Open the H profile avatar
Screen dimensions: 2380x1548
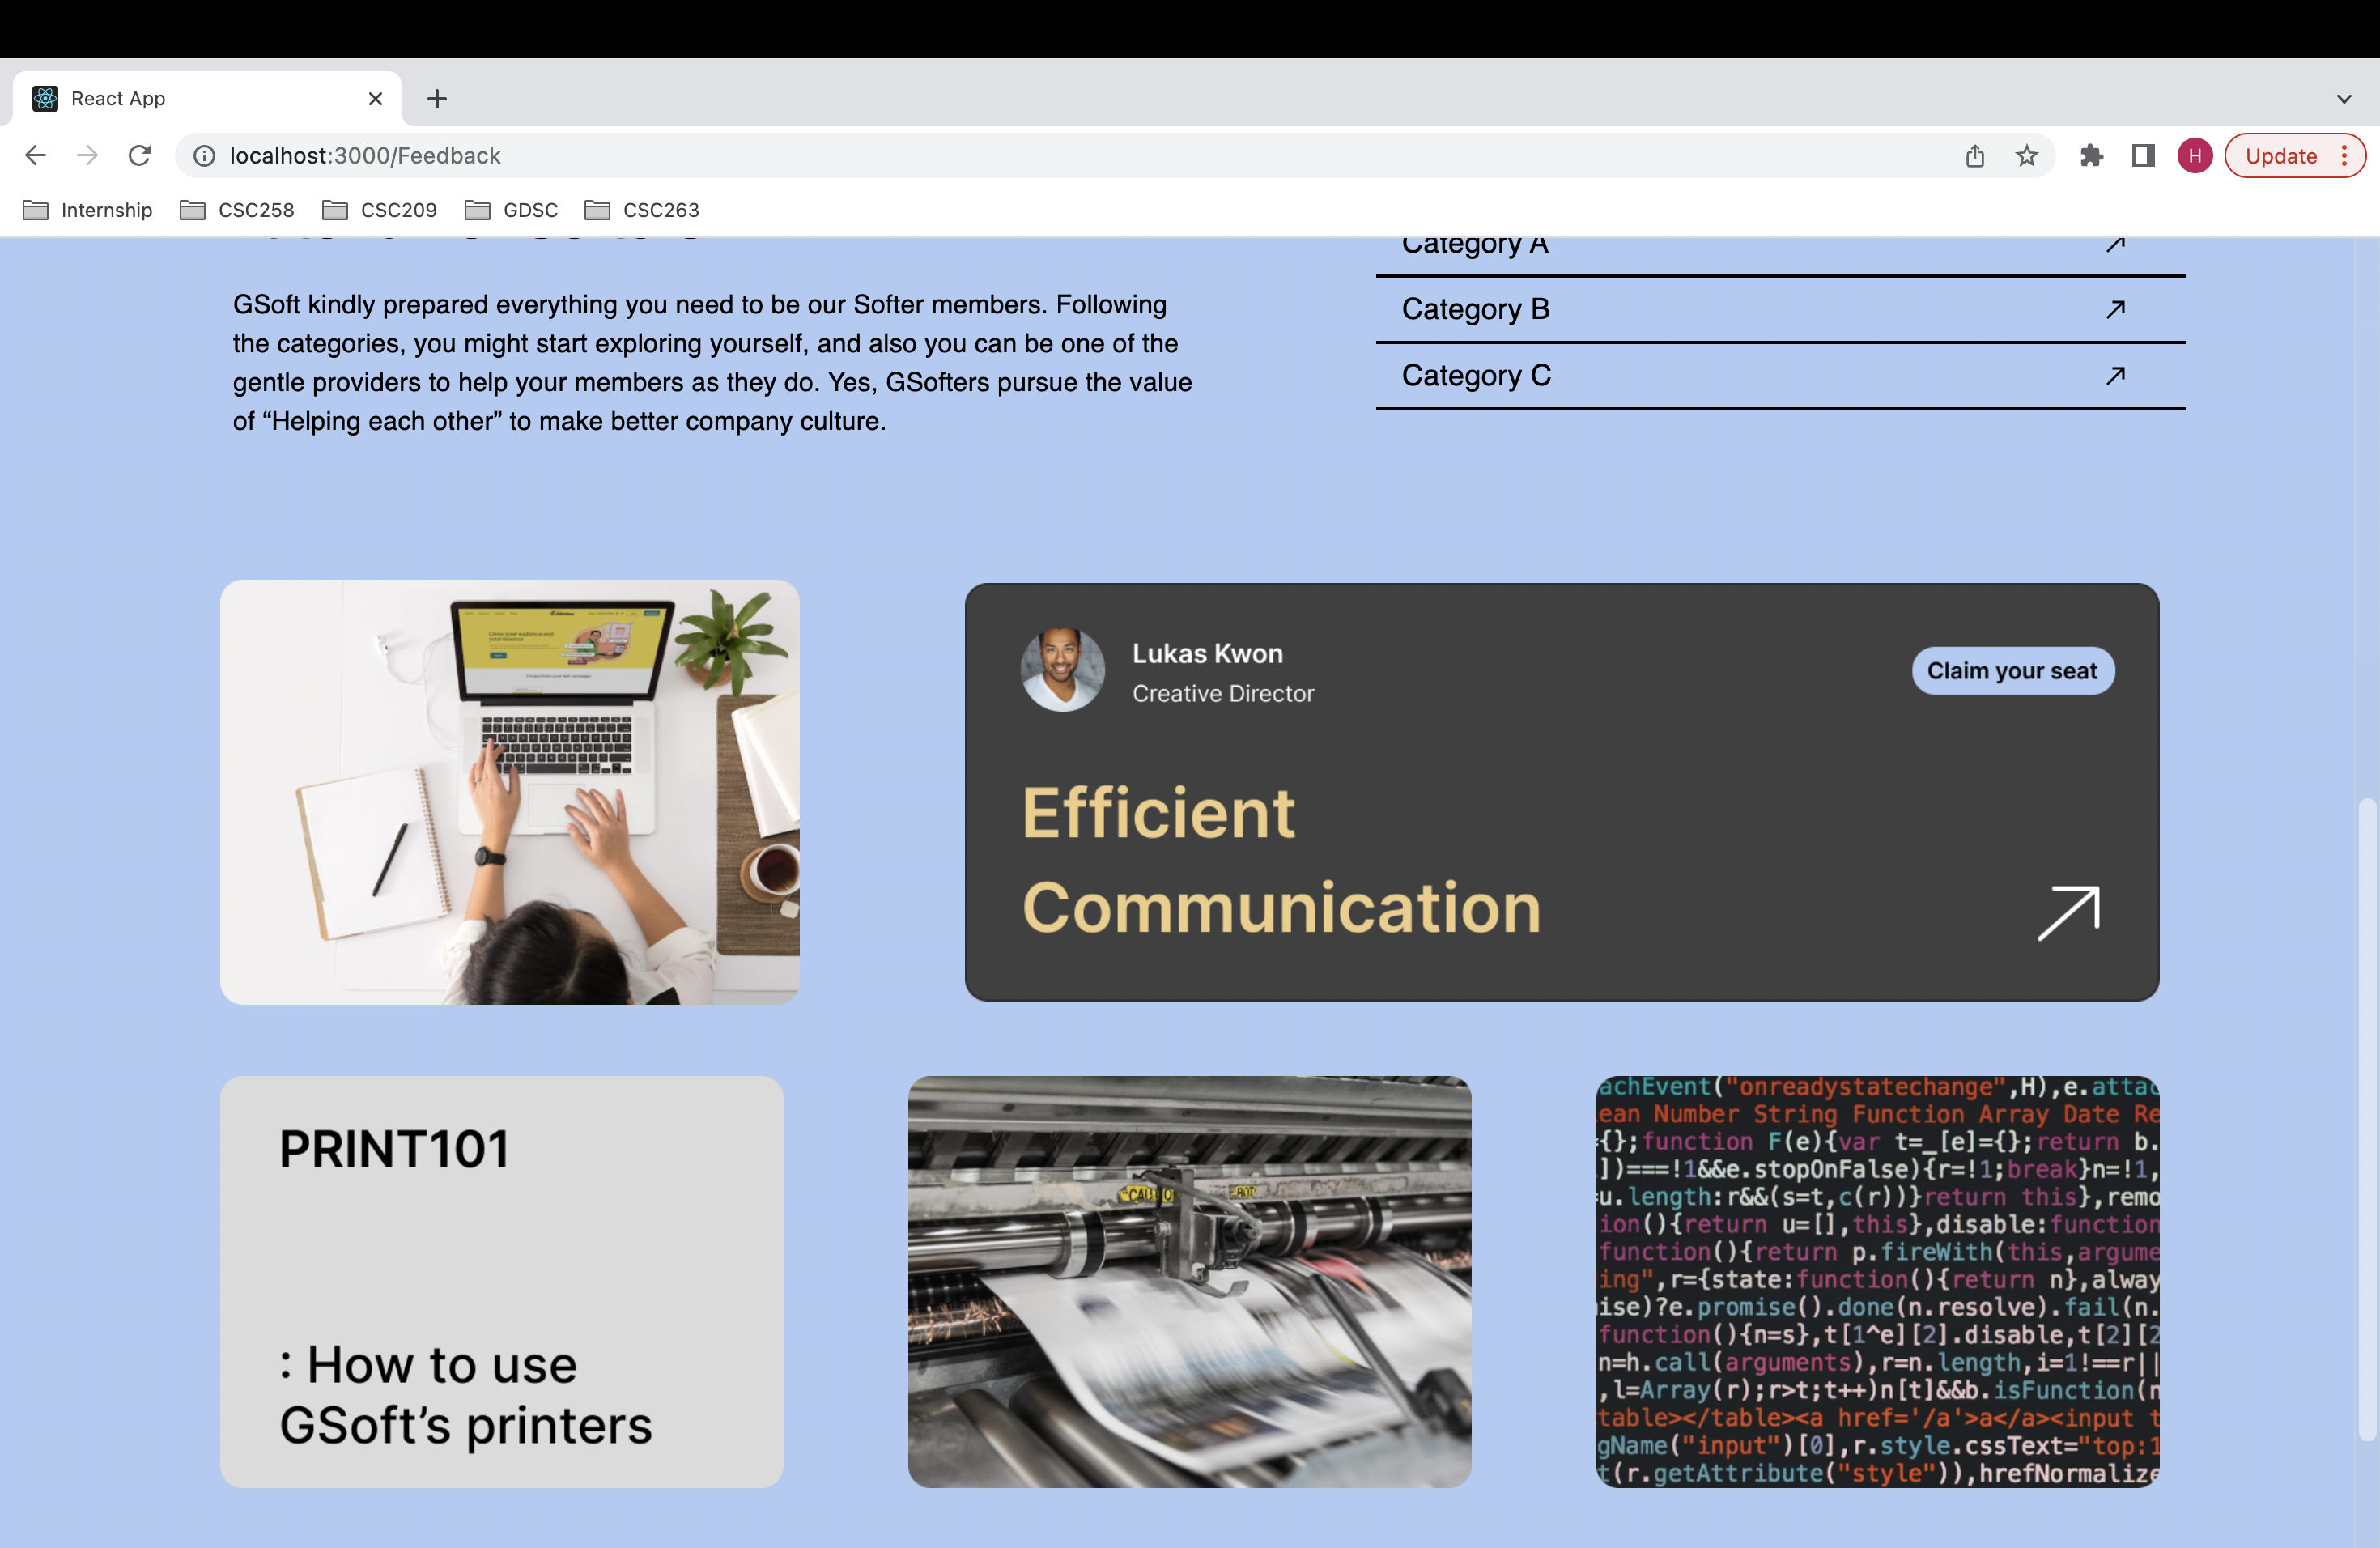[2195, 156]
